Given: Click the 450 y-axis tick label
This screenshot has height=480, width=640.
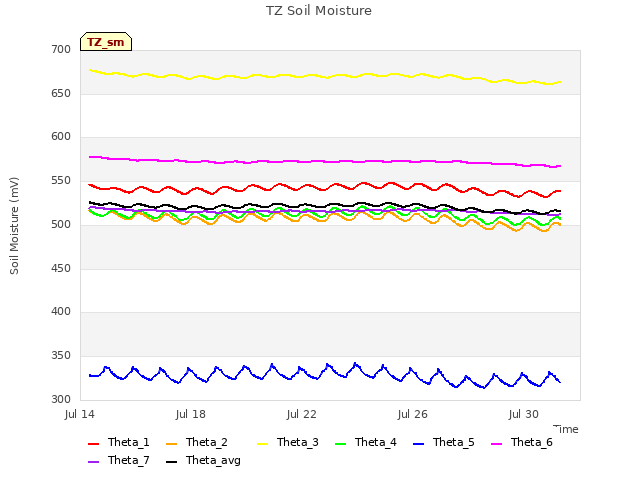Looking at the screenshot, I should (61, 269).
